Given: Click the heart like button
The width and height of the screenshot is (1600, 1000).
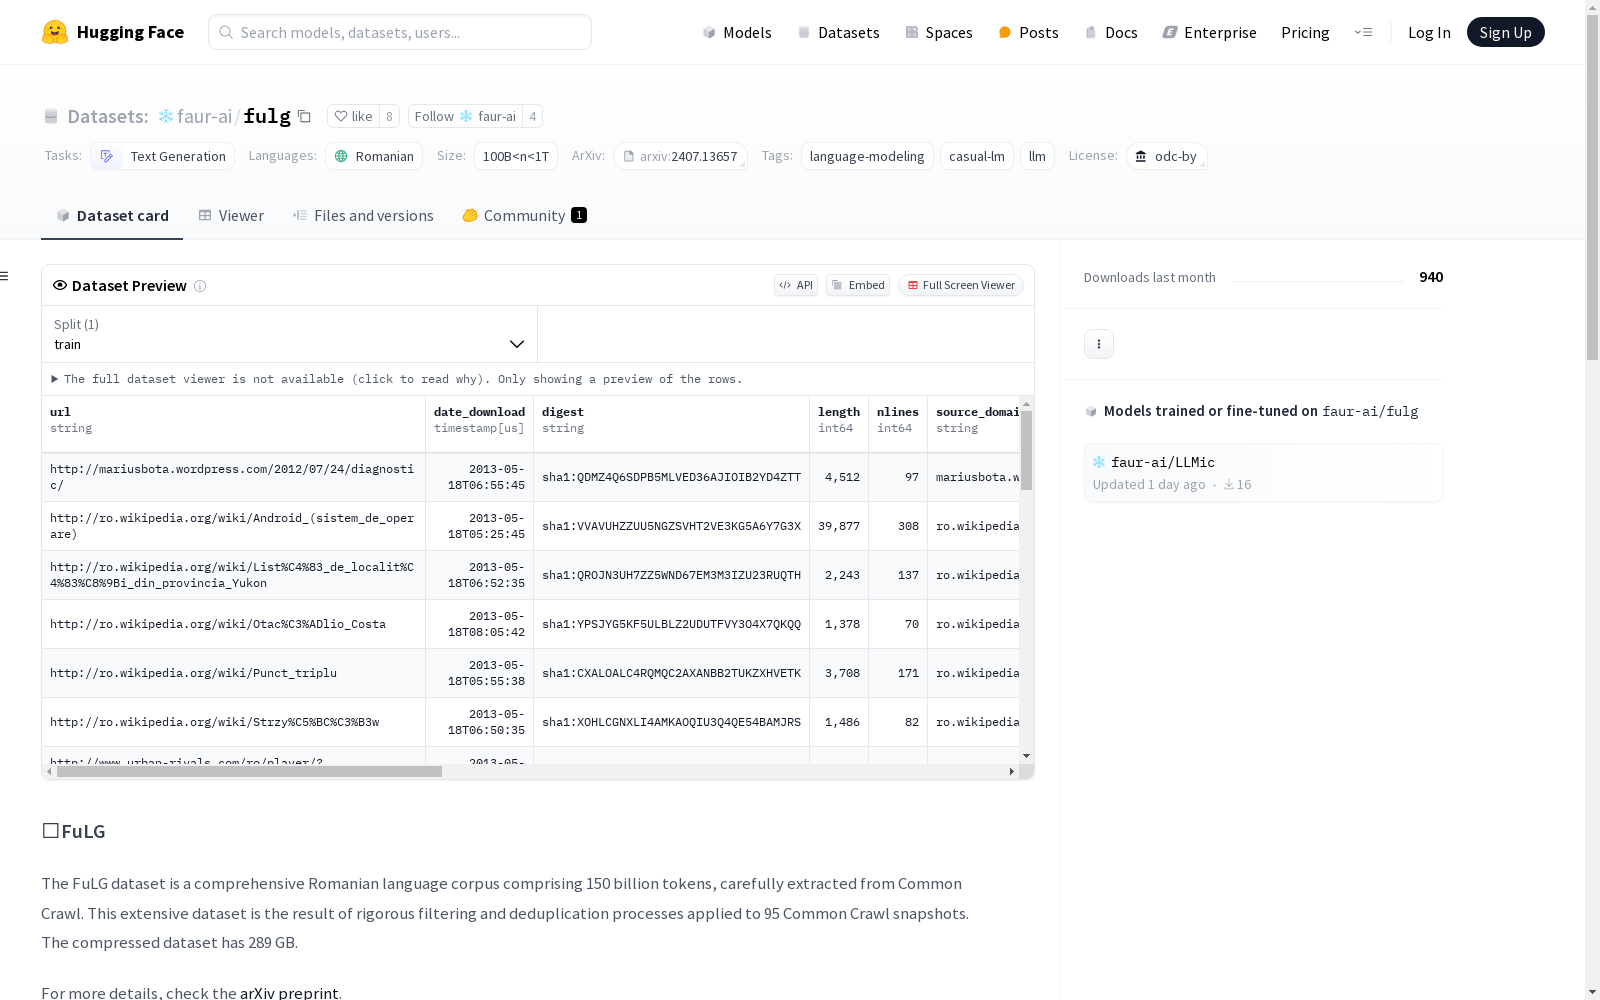Looking at the screenshot, I should (353, 117).
